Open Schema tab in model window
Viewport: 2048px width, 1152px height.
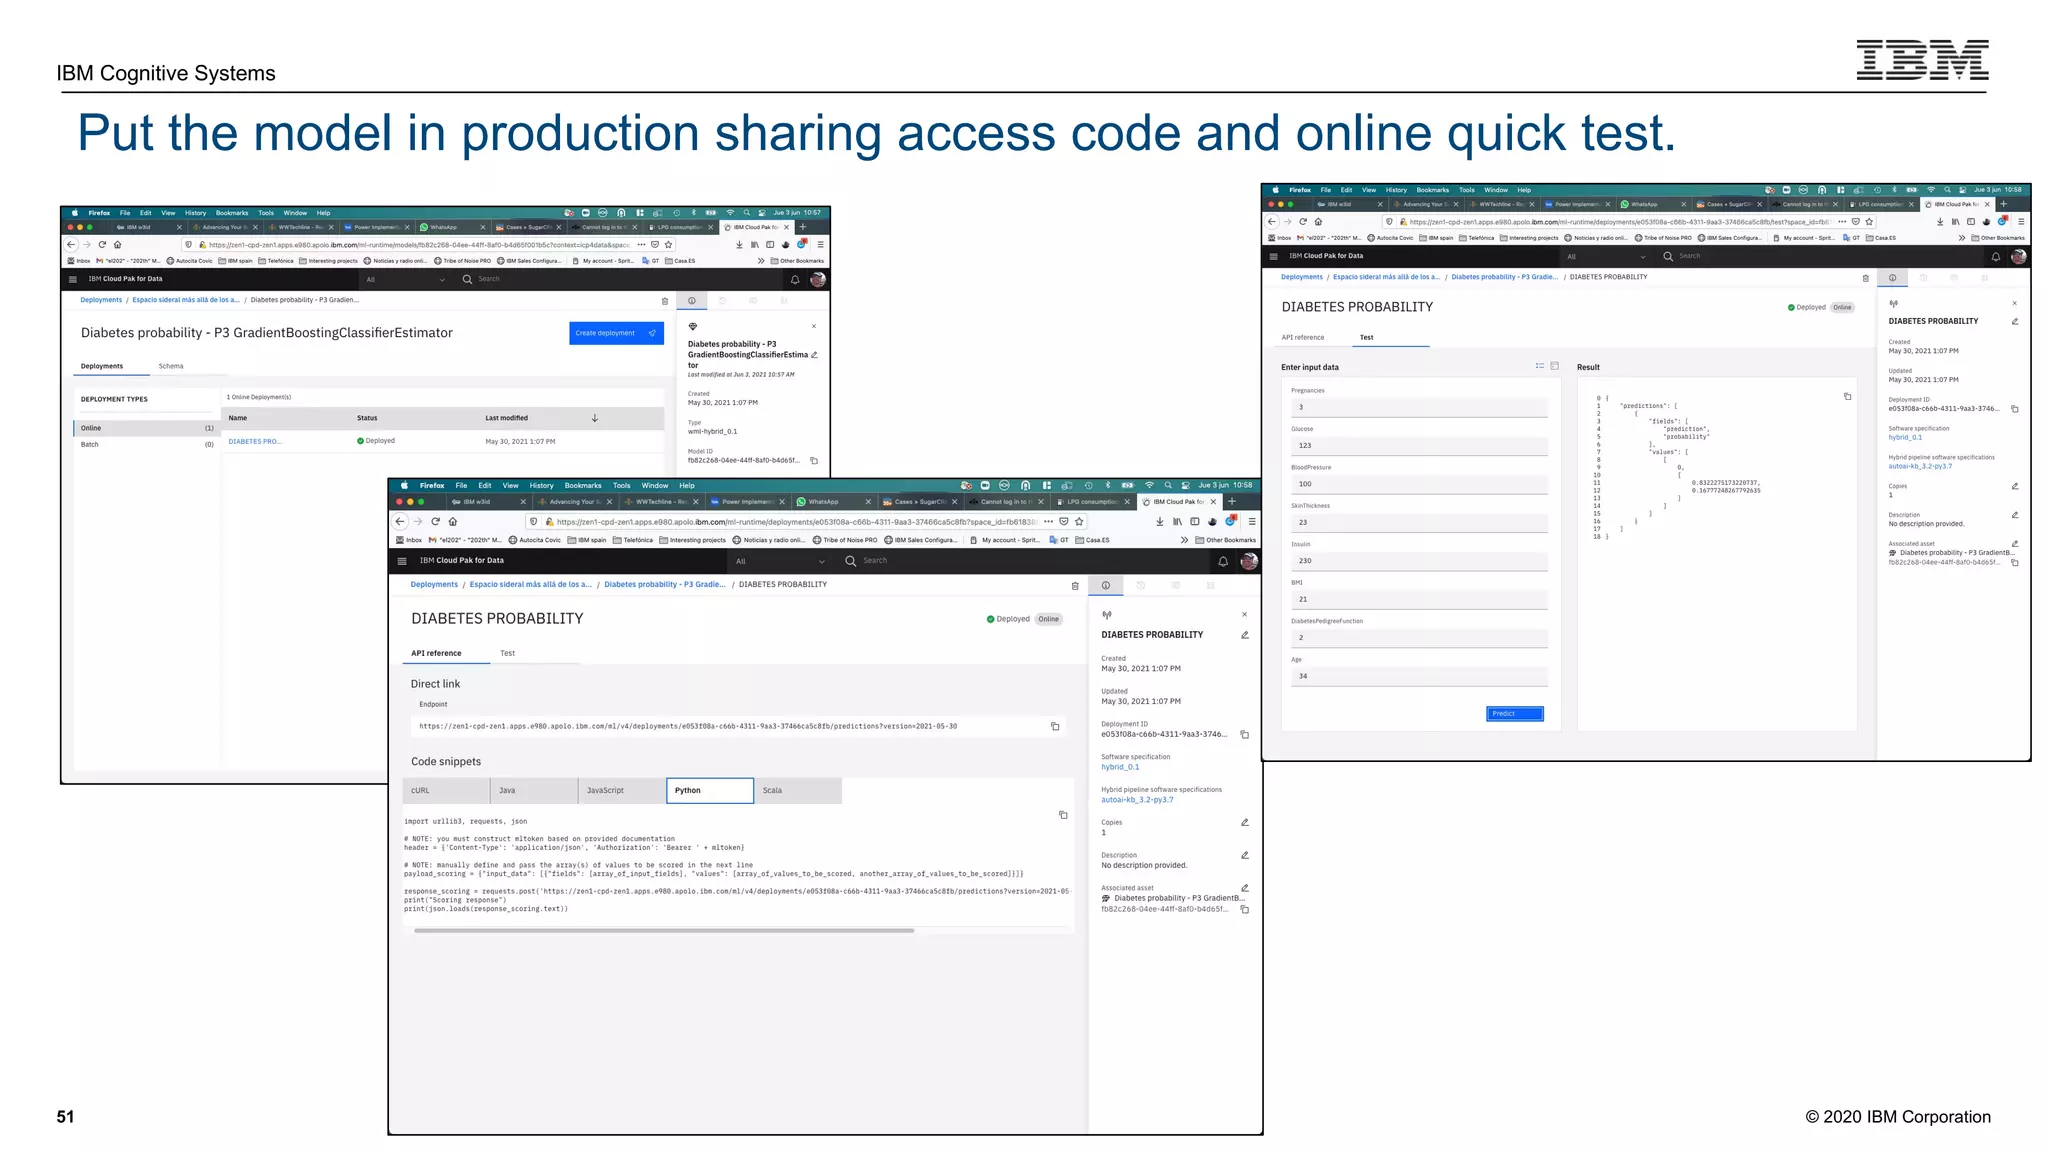[x=171, y=366]
